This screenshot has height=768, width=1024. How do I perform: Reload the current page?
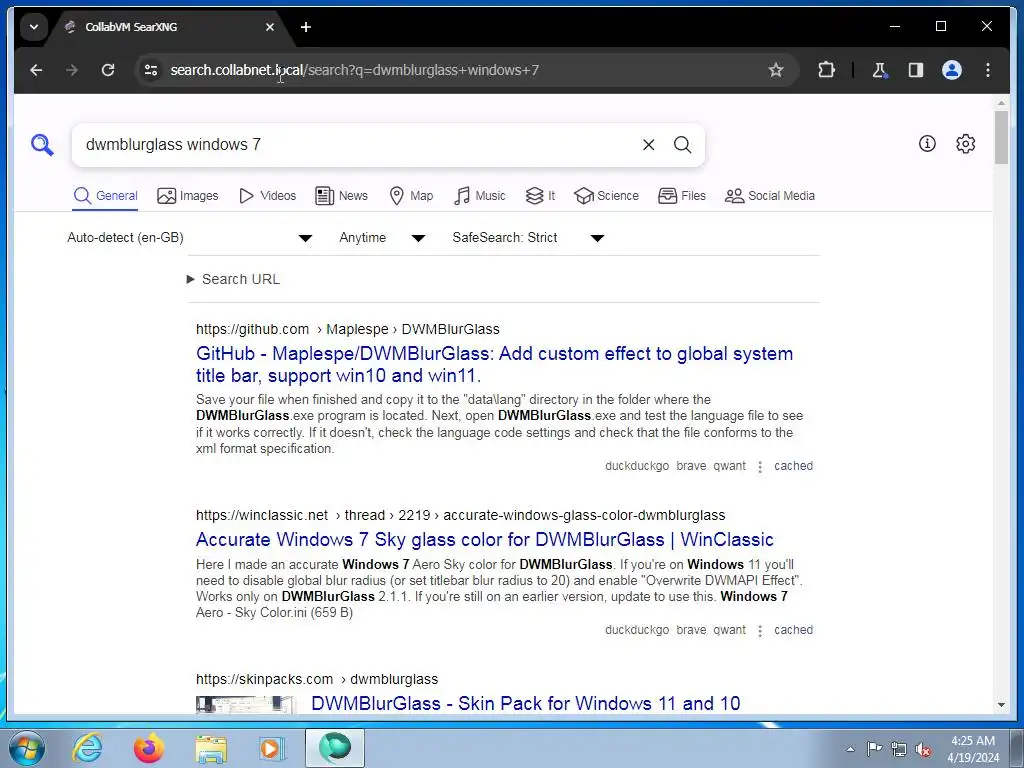[x=108, y=70]
